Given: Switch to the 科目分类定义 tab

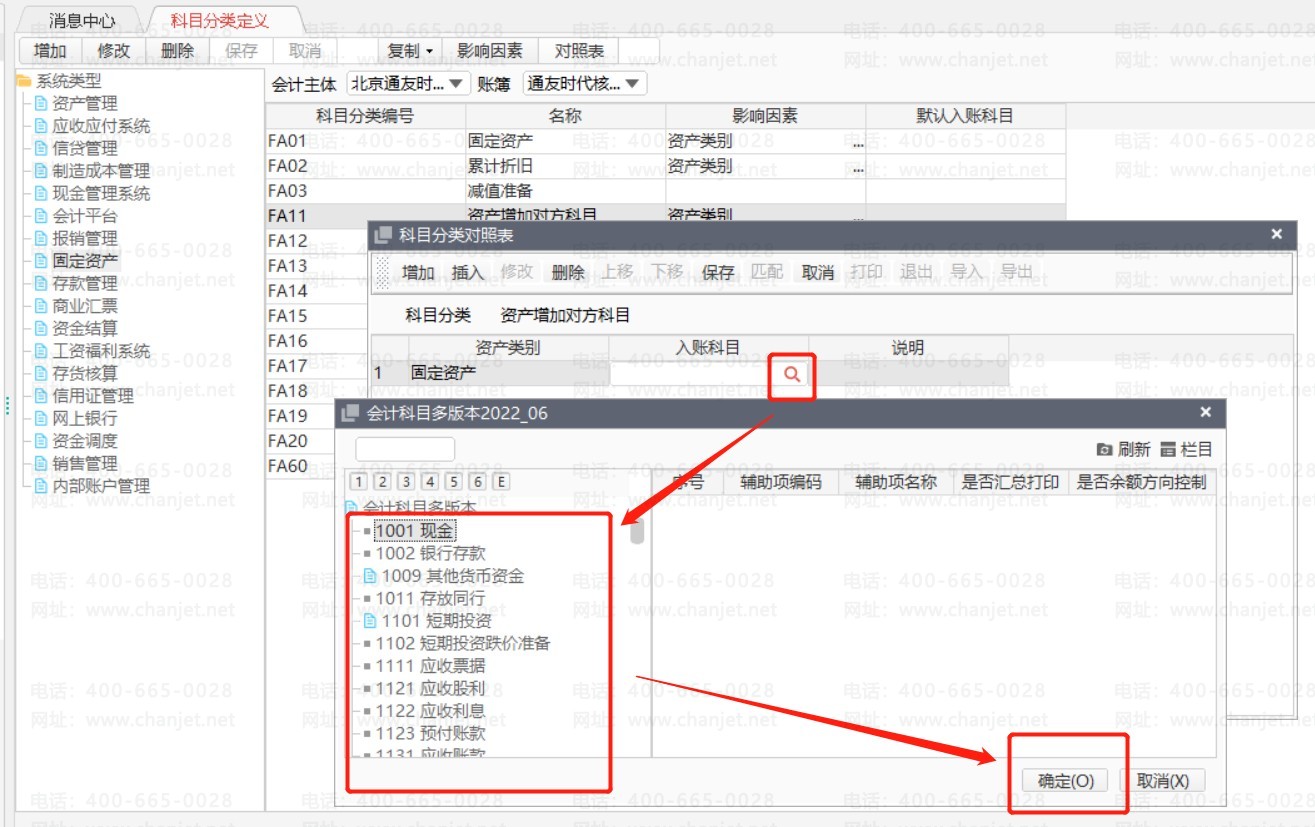Looking at the screenshot, I should (x=219, y=20).
